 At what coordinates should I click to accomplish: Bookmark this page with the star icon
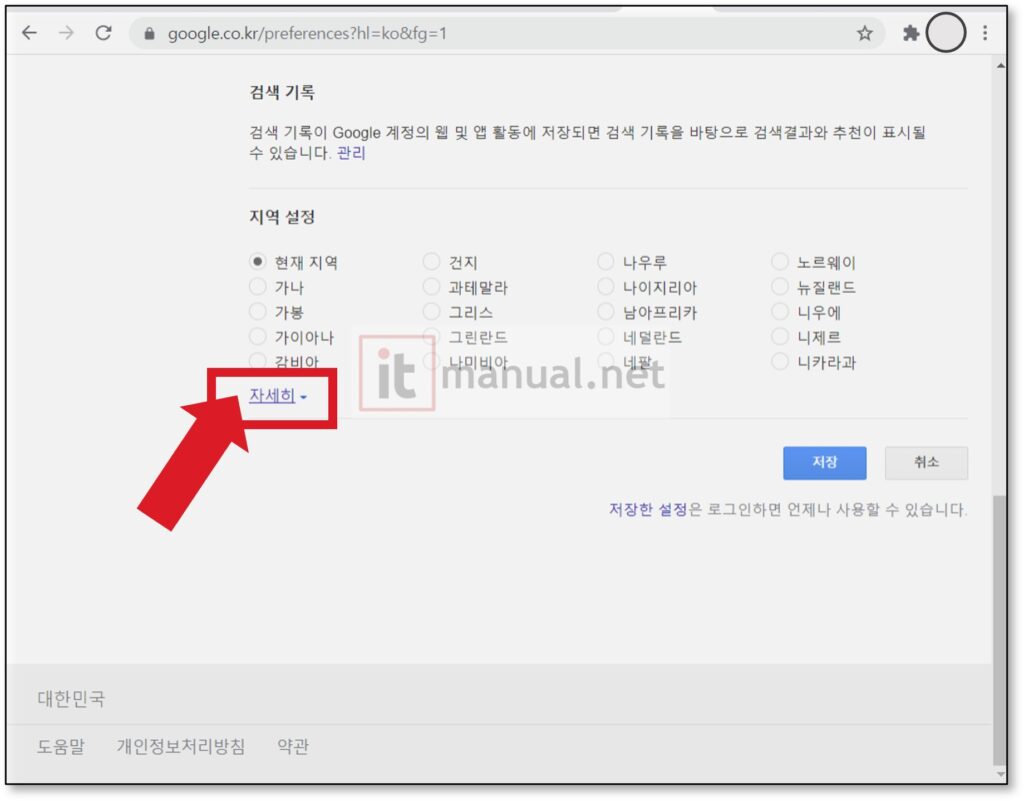865,33
